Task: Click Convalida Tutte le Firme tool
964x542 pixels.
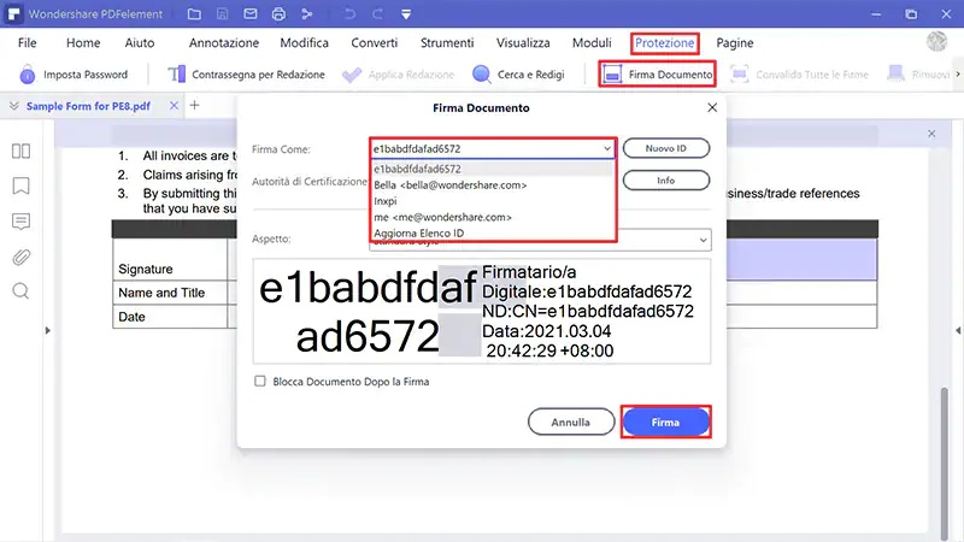Action: pos(799,74)
